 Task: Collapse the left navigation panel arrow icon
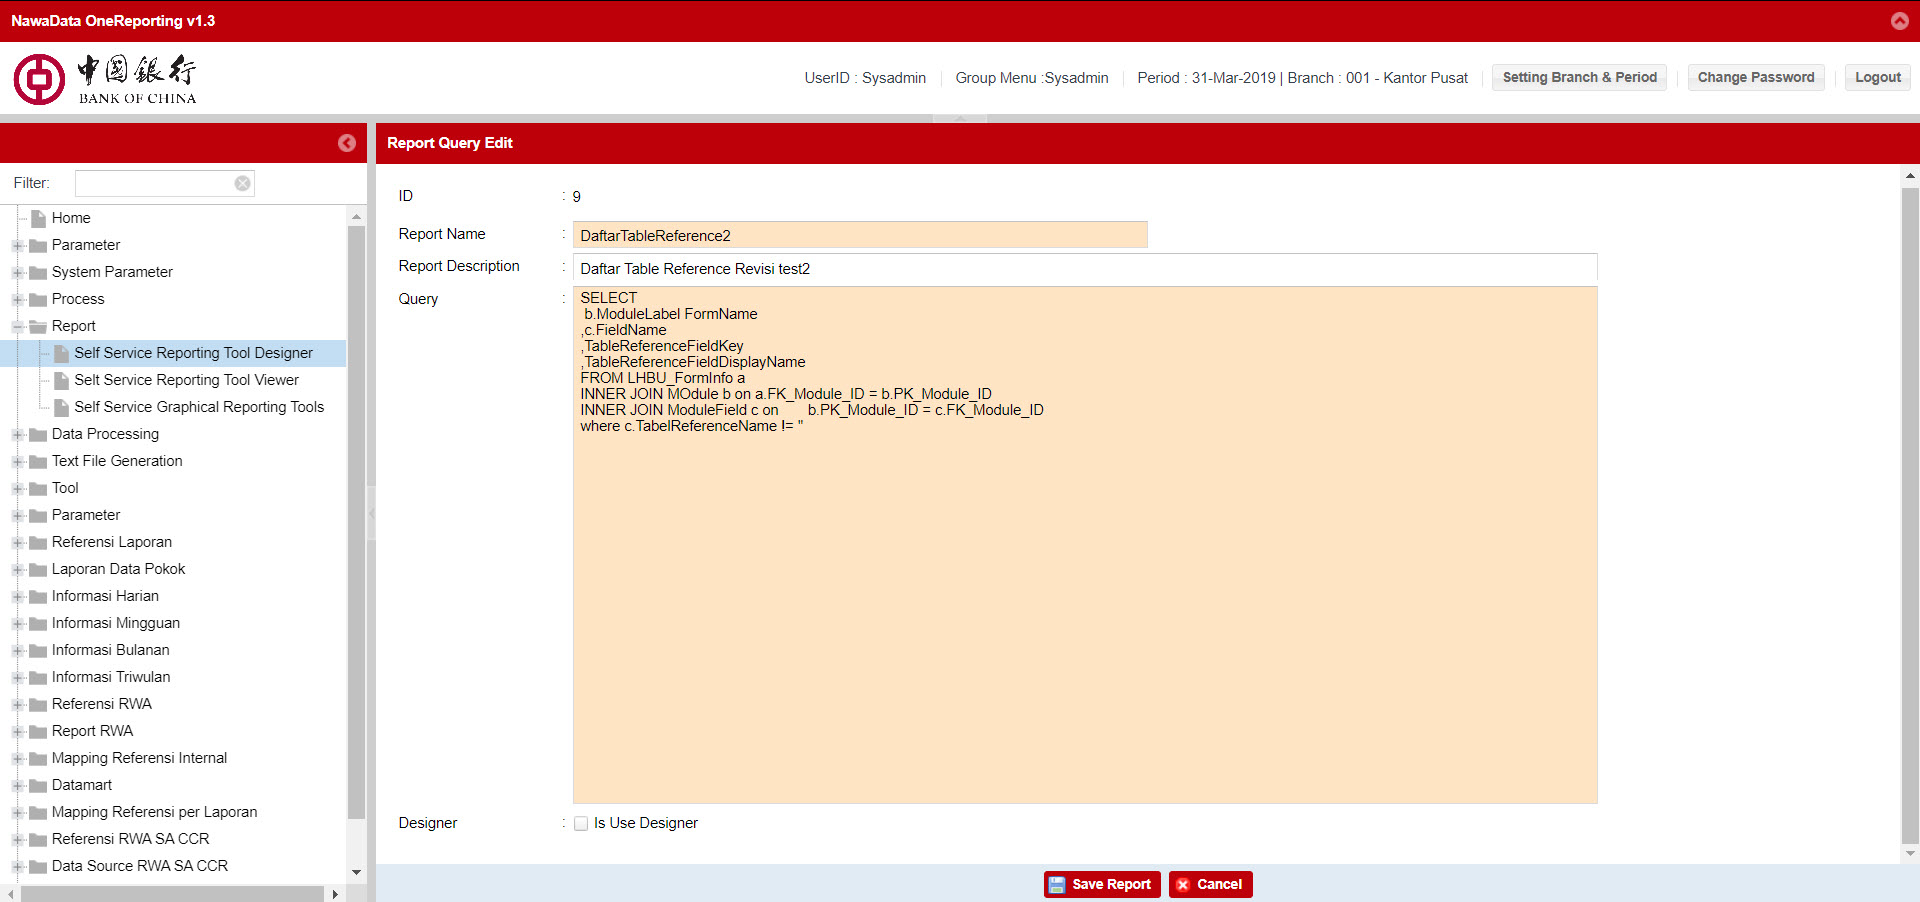point(346,143)
